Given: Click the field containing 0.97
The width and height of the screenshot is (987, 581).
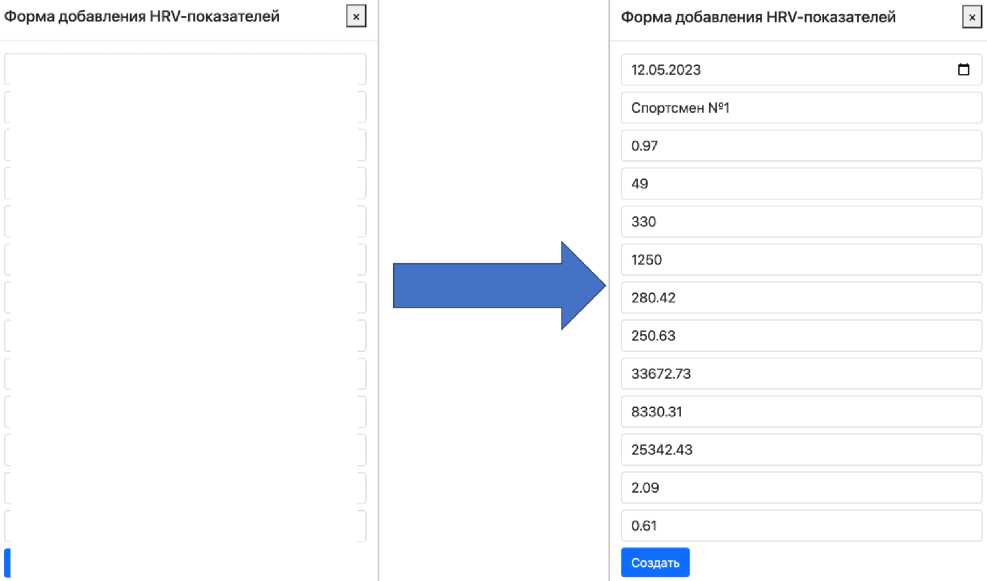Looking at the screenshot, I should [800, 146].
